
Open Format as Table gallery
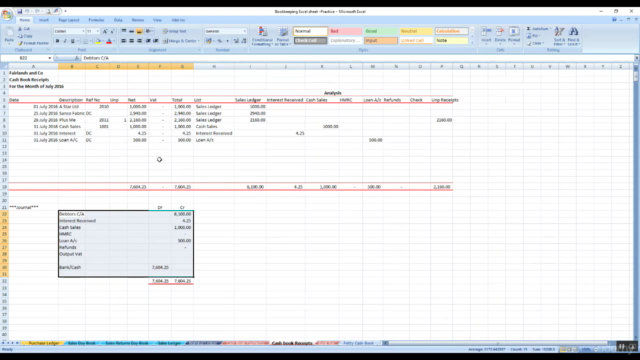coord(282,36)
